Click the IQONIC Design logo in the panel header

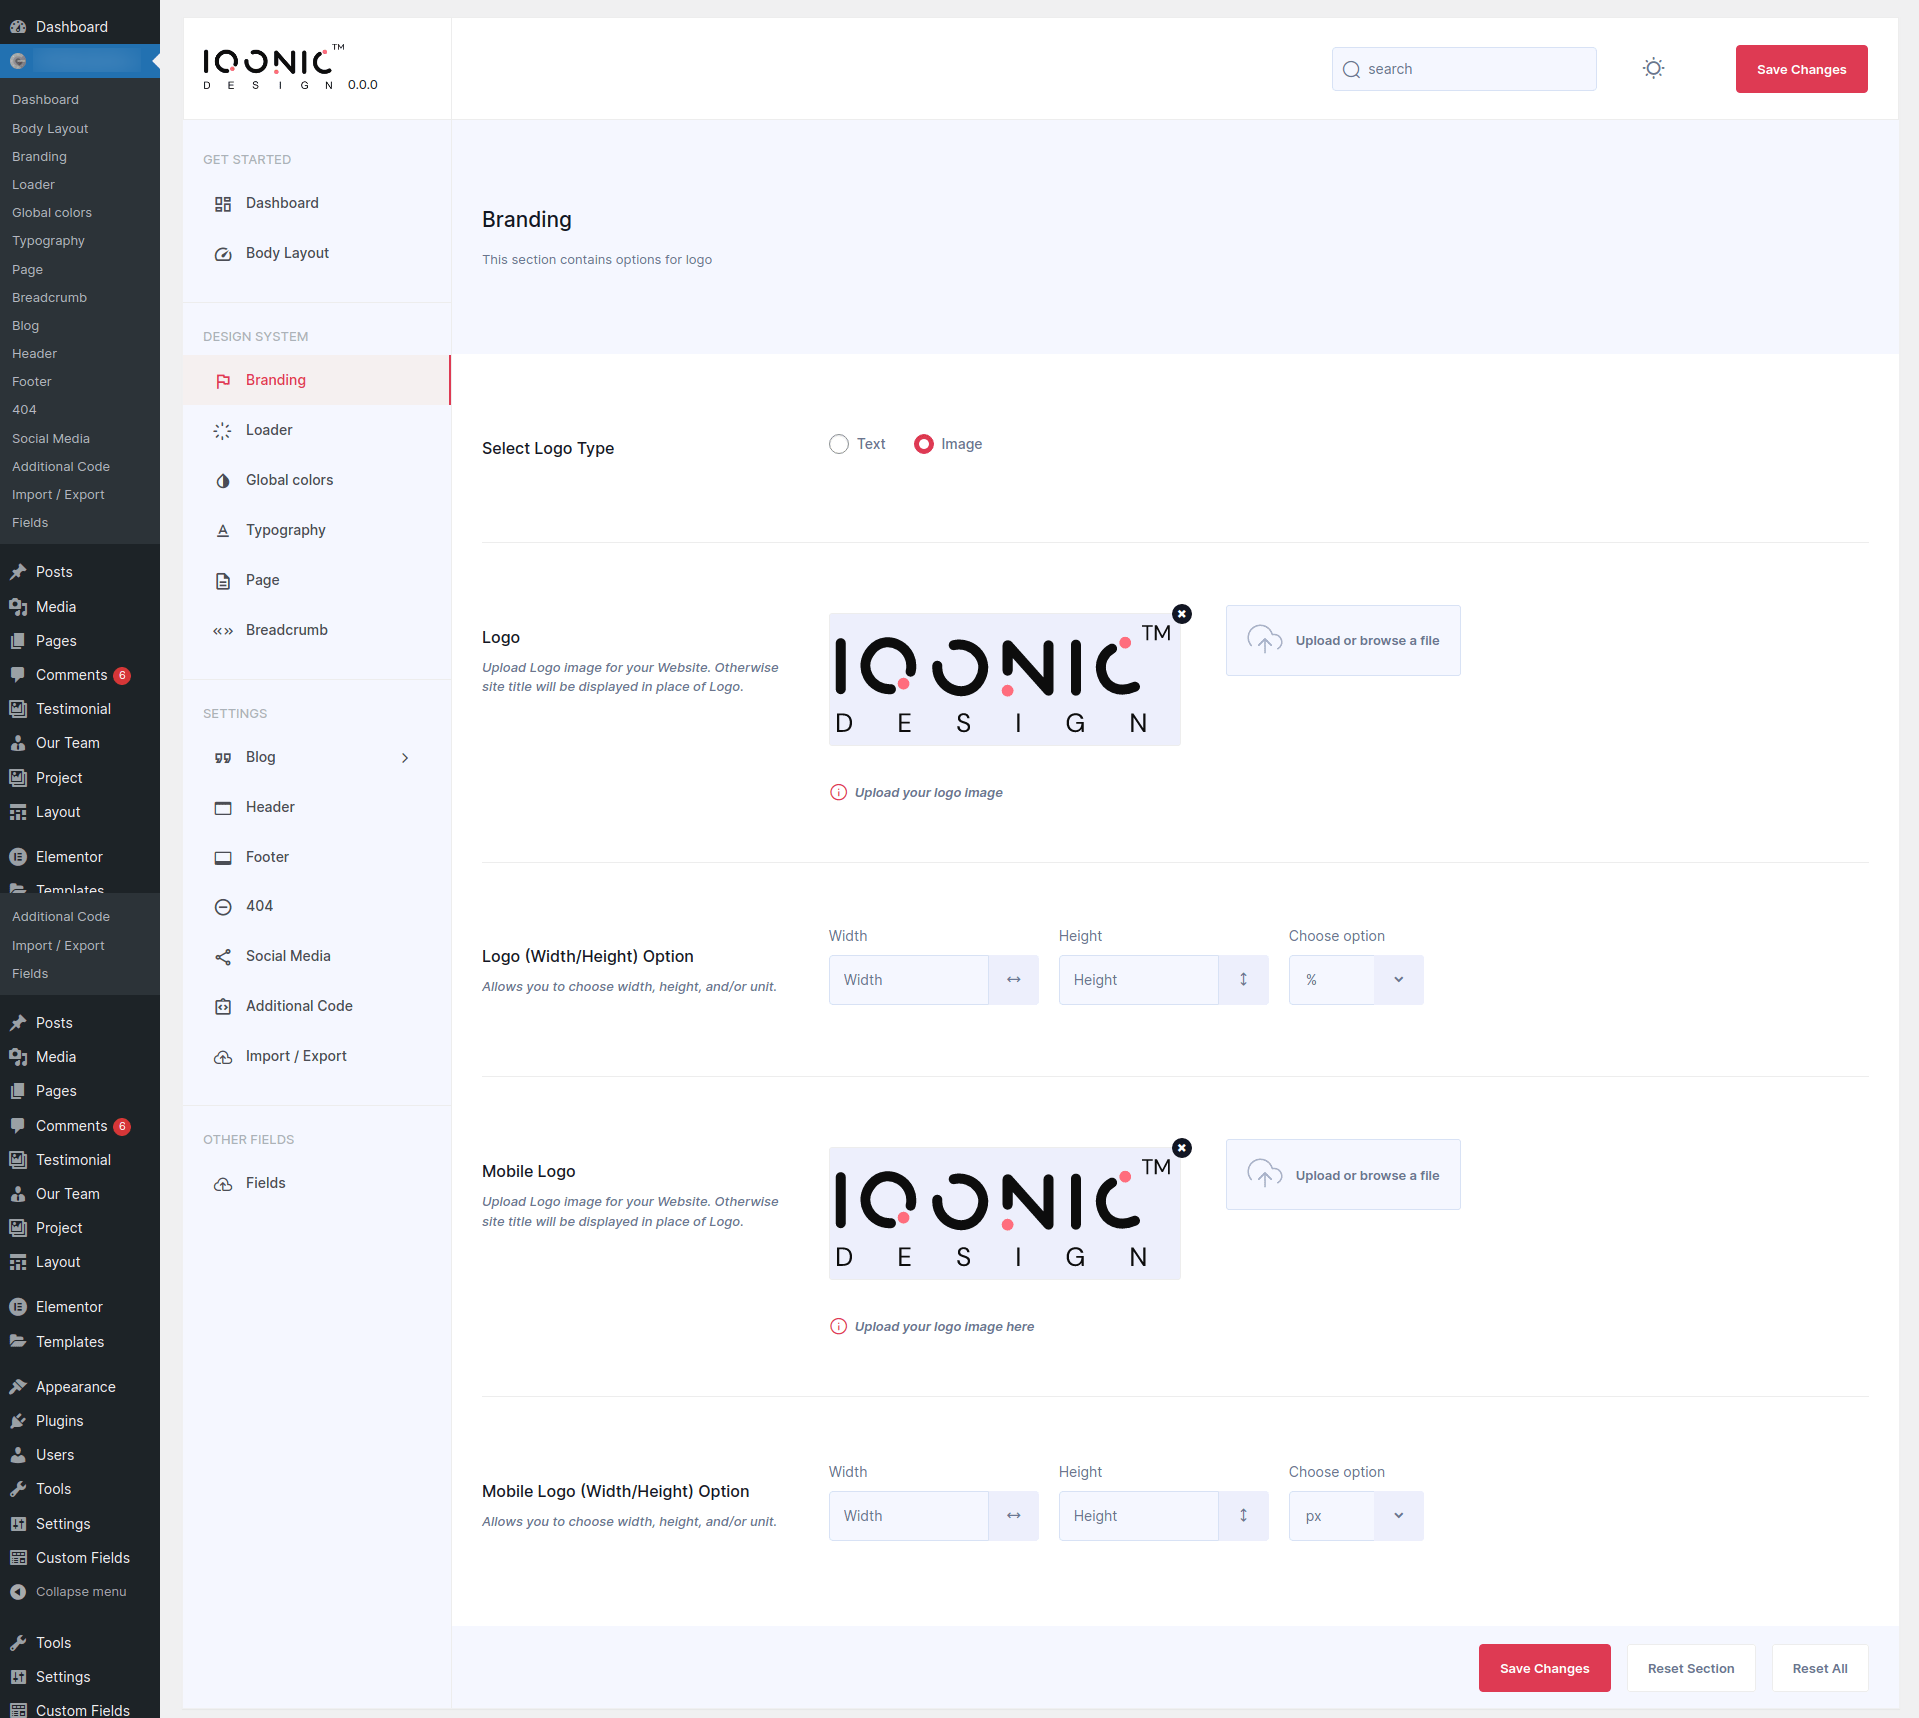[274, 68]
